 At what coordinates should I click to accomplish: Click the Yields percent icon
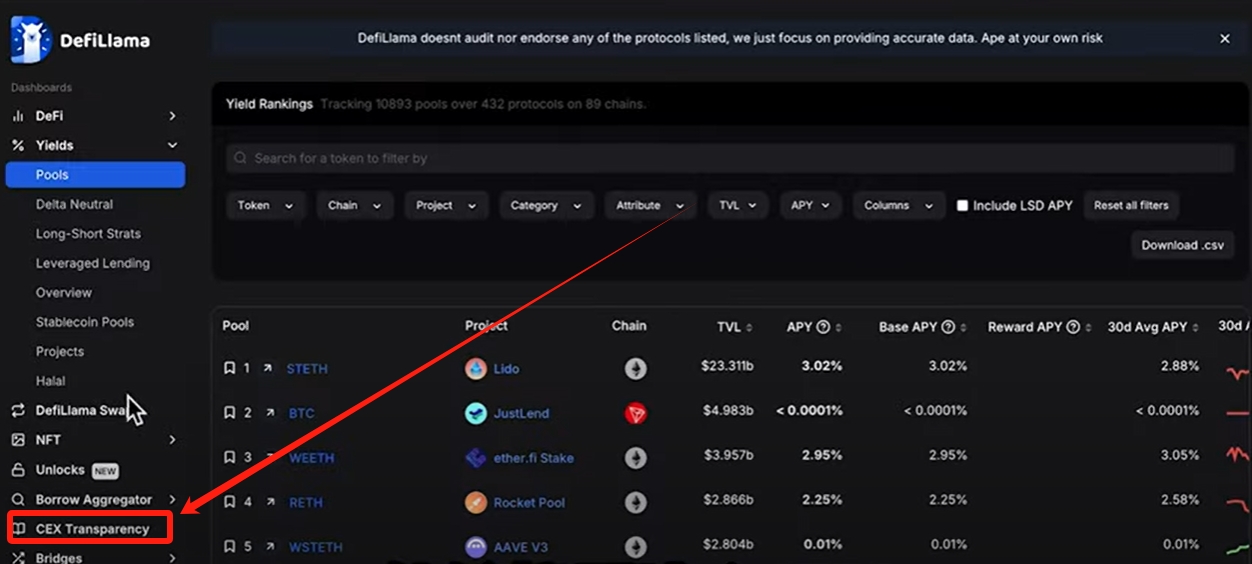tap(18, 145)
